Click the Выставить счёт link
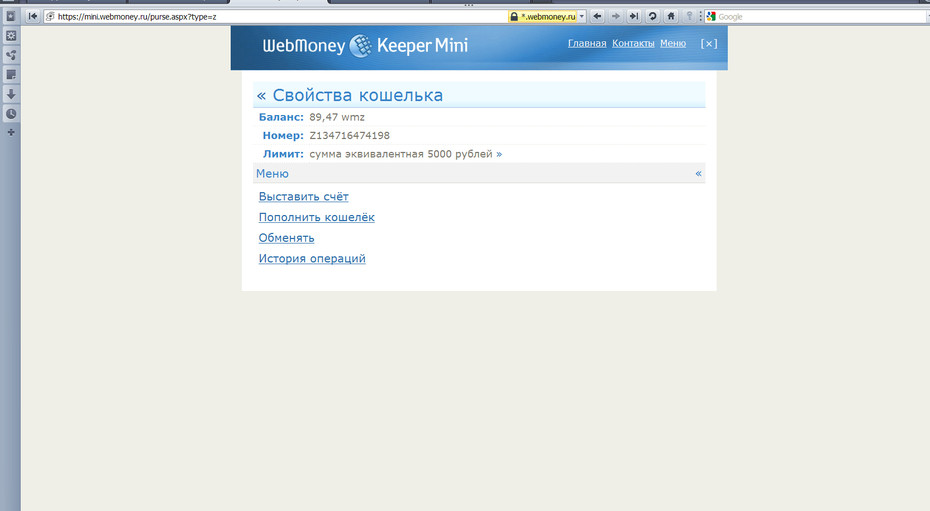930x511 pixels. point(304,197)
